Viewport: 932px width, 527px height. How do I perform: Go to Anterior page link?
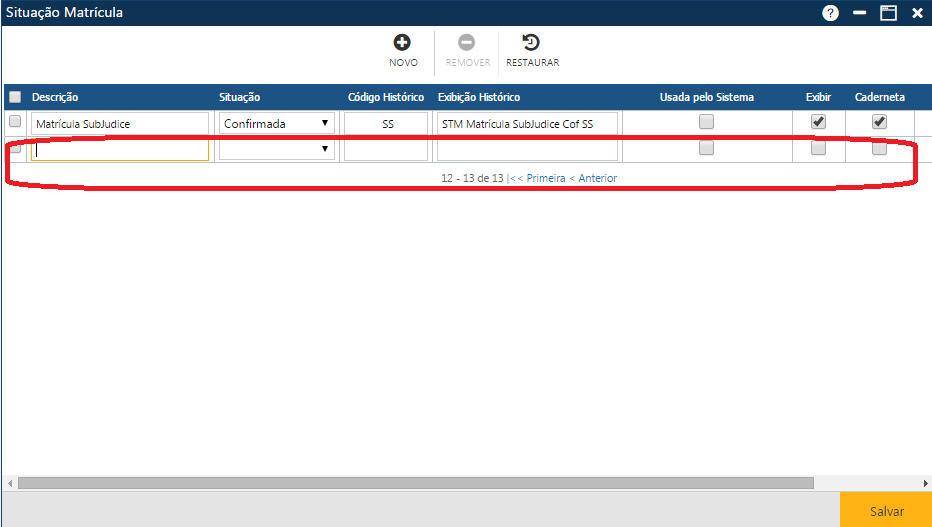point(593,178)
